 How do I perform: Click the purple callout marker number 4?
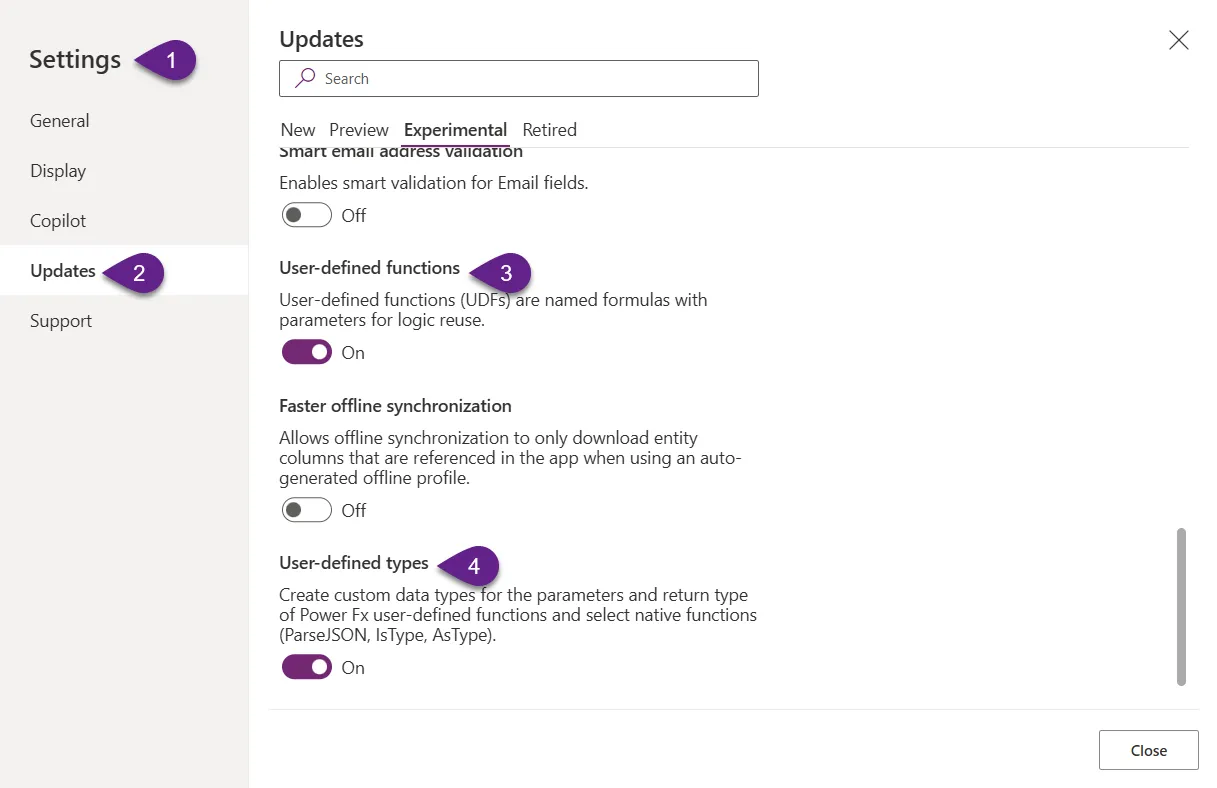click(x=468, y=566)
